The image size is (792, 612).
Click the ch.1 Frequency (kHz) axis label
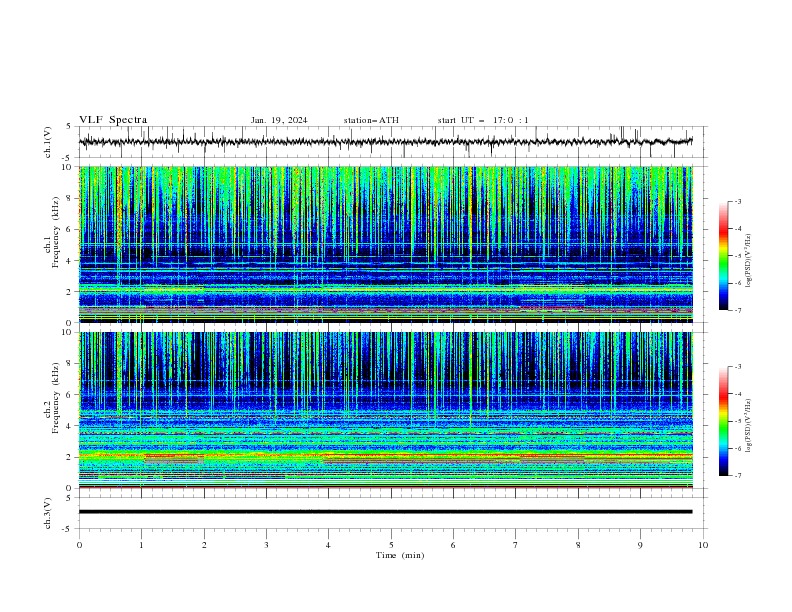pos(52,233)
